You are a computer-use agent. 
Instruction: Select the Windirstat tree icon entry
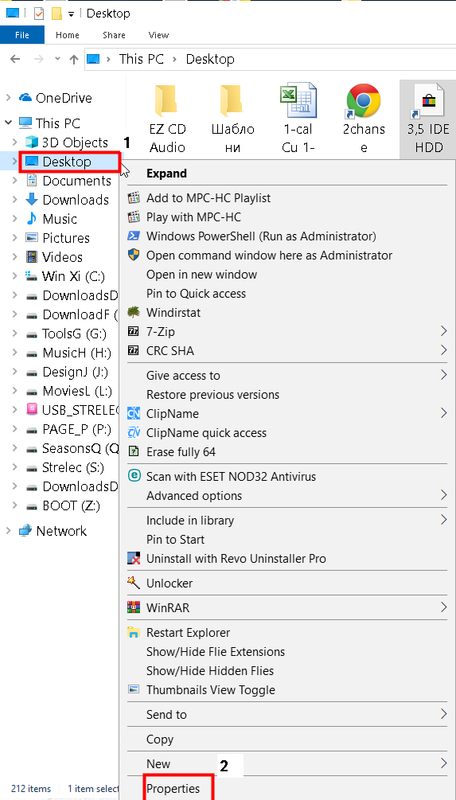click(x=133, y=312)
